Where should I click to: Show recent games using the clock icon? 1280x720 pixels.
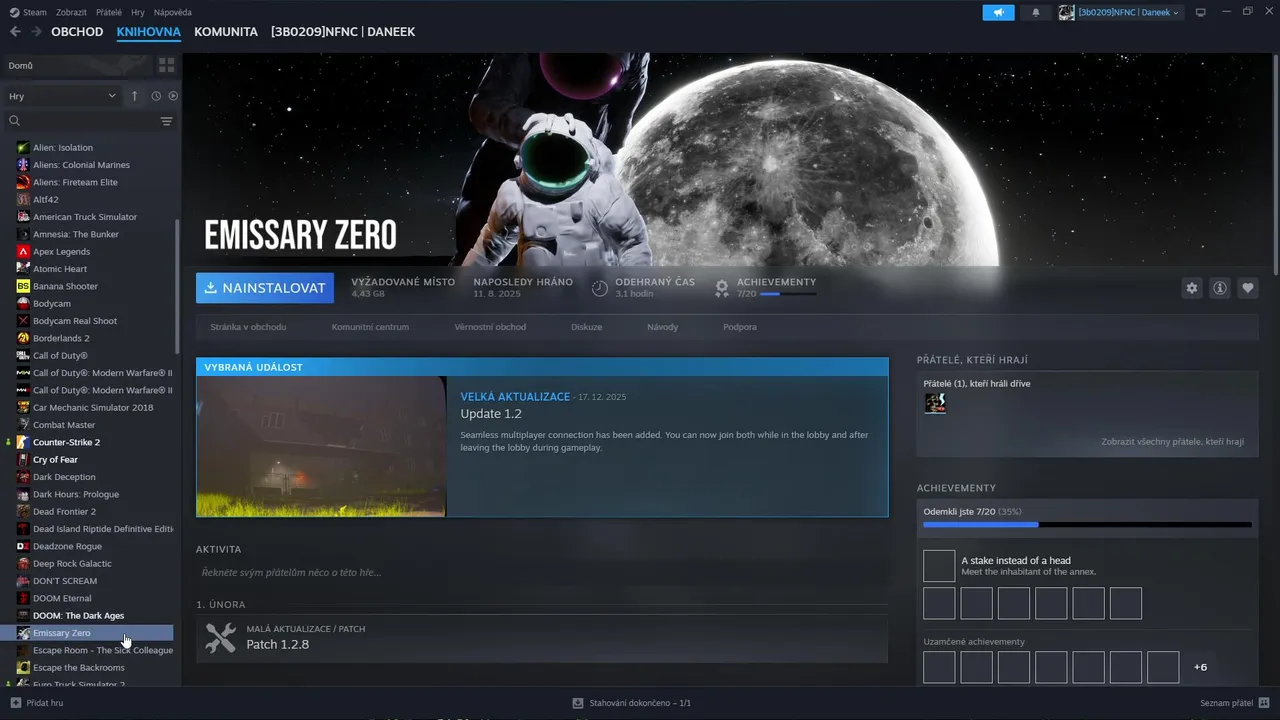tap(156, 96)
